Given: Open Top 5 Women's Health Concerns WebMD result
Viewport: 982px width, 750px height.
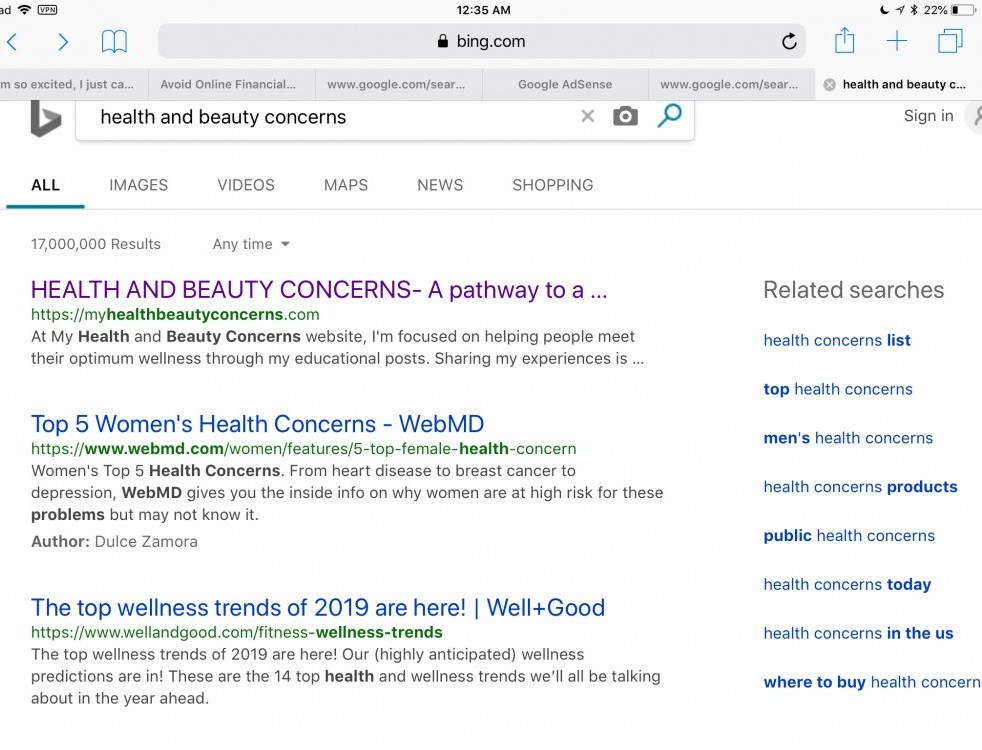Looking at the screenshot, I should 257,424.
